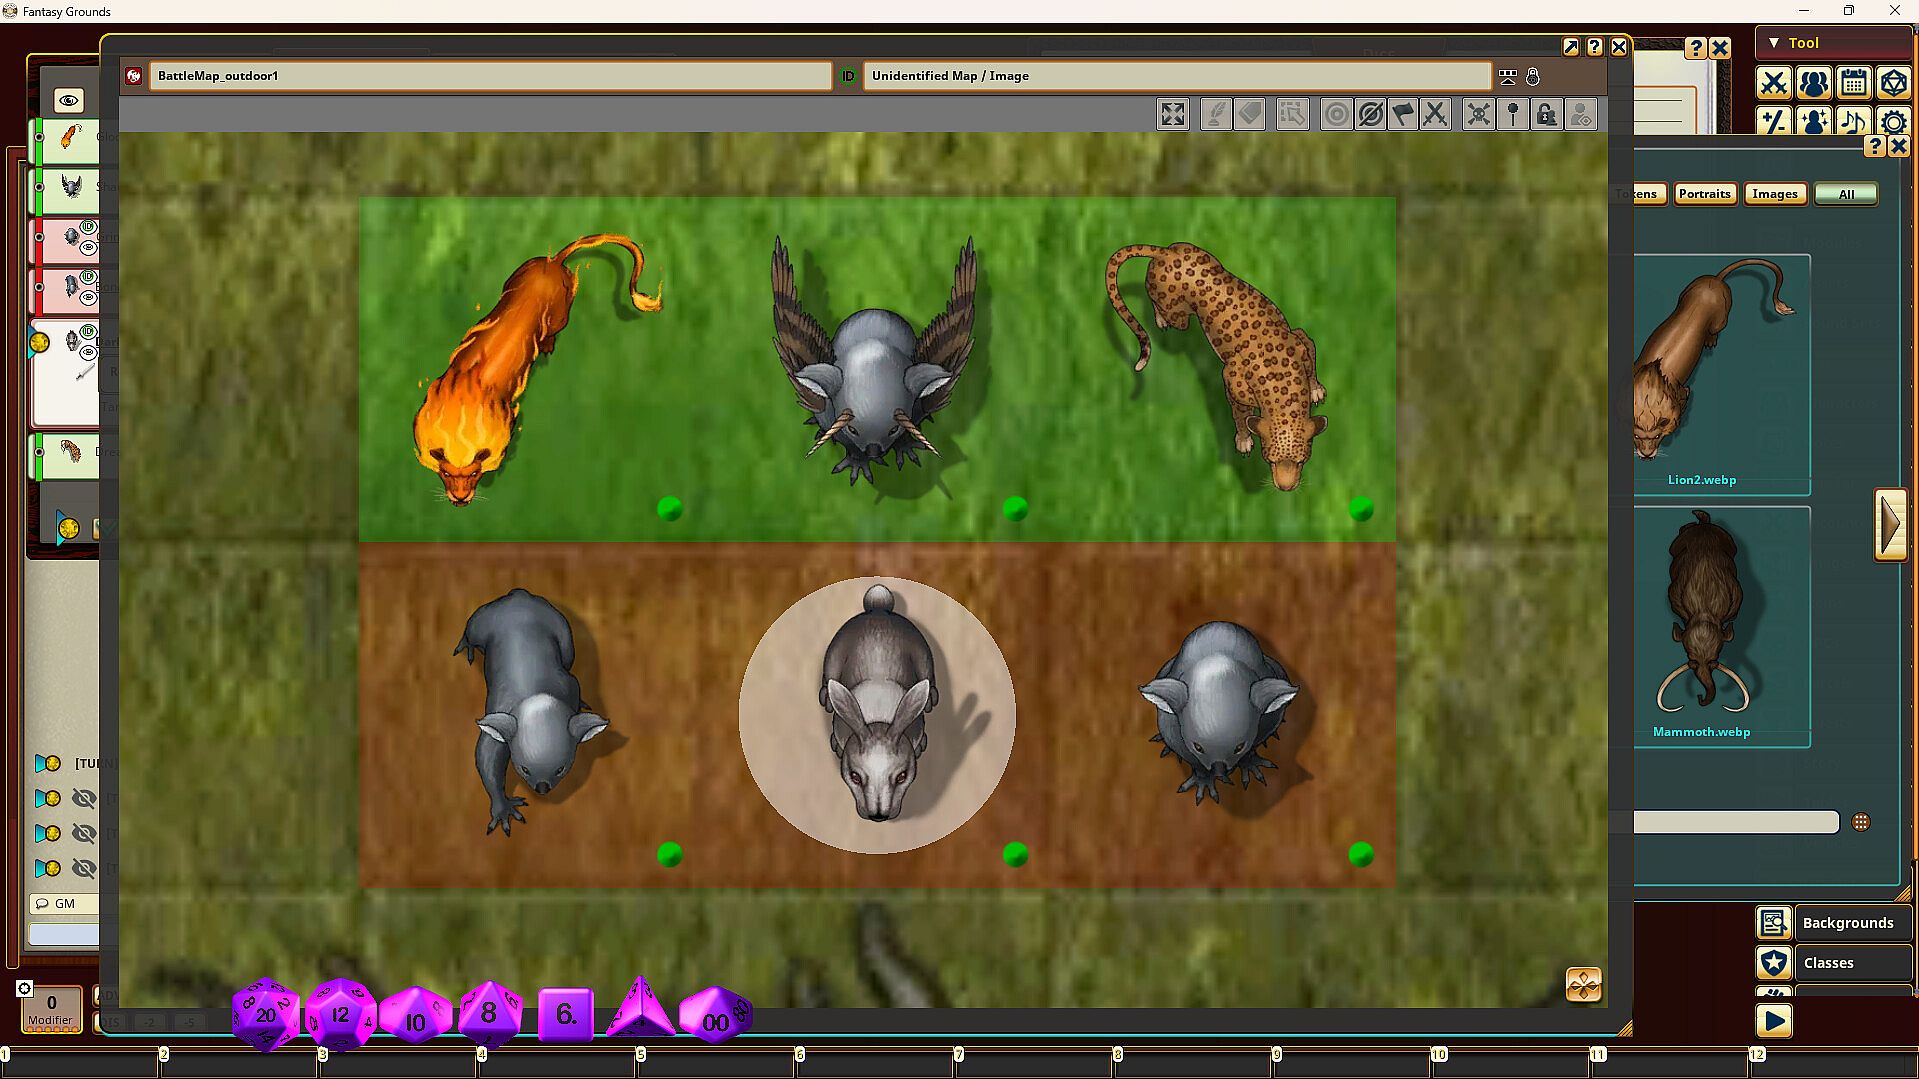Open the crossed swords combat tracker tool
This screenshot has width=1919, height=1079.
tap(1773, 83)
